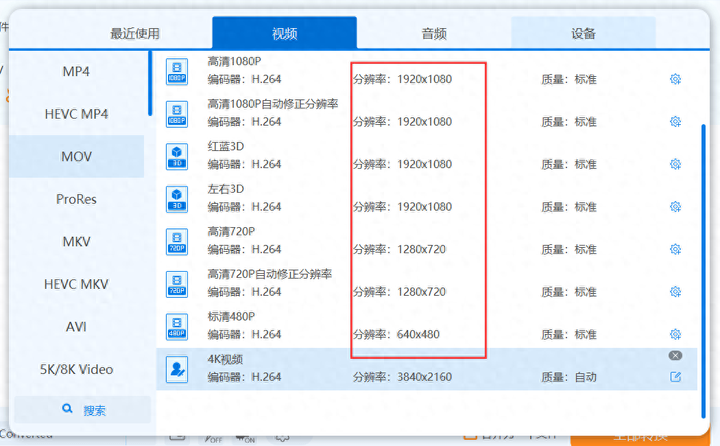Viewport: 720px width, 446px height.
Task: Edit the custom 4K视频 preset
Action: click(x=675, y=377)
